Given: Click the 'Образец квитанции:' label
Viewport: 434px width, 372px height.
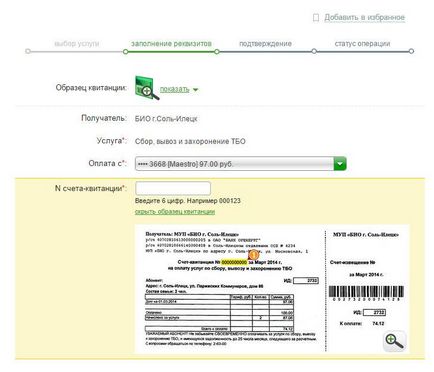Looking at the screenshot, I should point(91,88).
